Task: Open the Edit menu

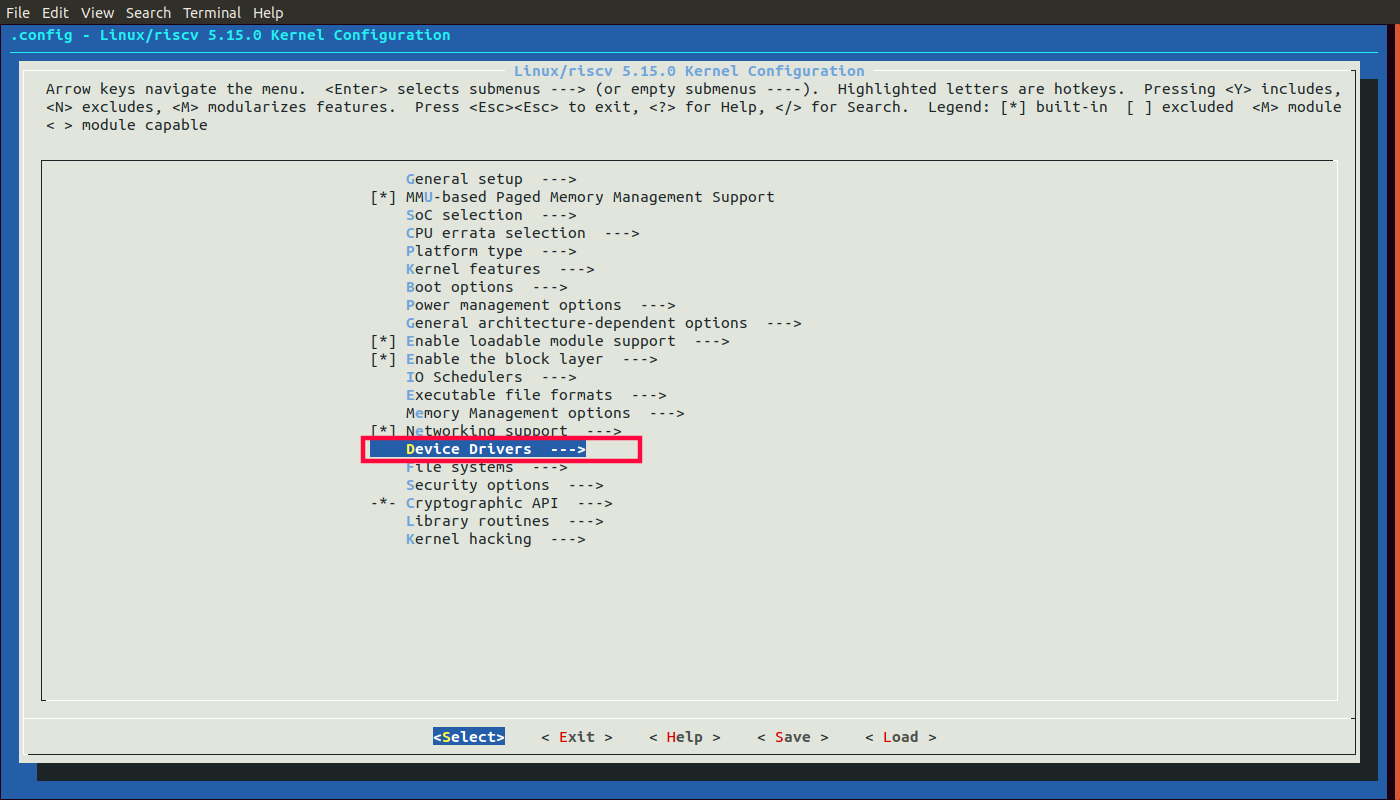Action: pyautogui.click(x=55, y=13)
